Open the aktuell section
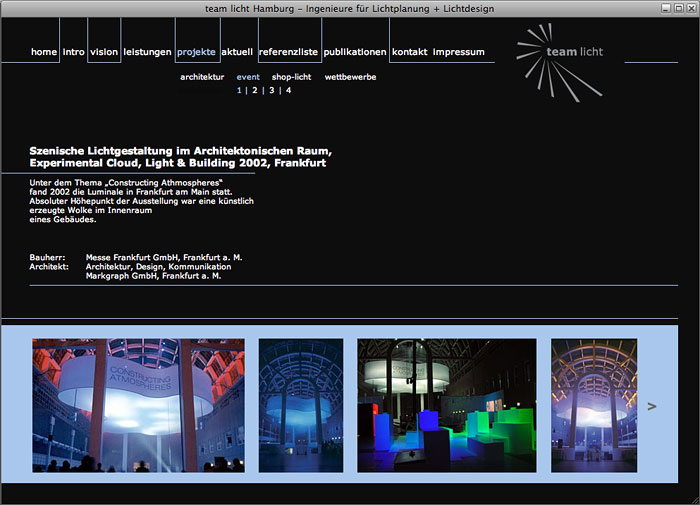700x505 pixels. coord(237,52)
